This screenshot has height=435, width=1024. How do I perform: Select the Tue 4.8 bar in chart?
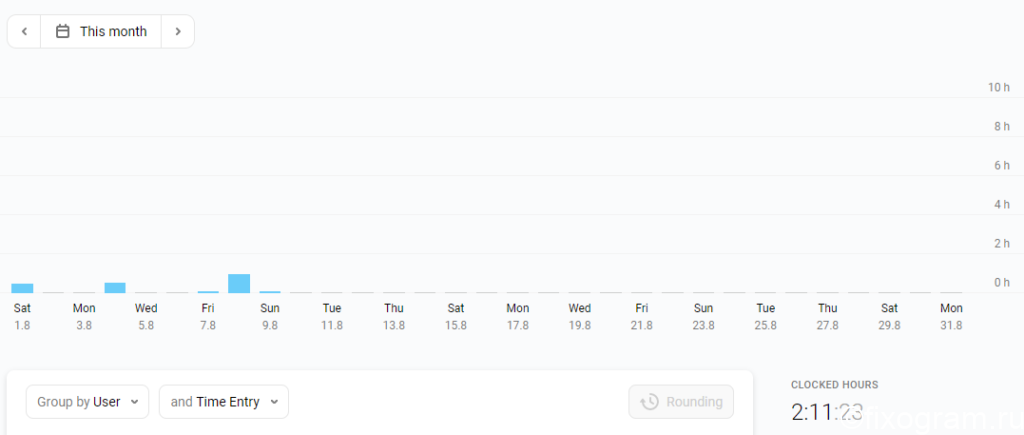[x=115, y=287]
